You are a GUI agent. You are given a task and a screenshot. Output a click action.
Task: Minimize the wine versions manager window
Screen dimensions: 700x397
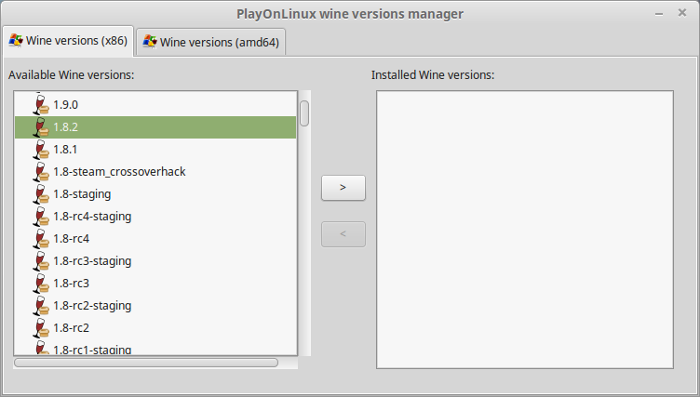659,14
